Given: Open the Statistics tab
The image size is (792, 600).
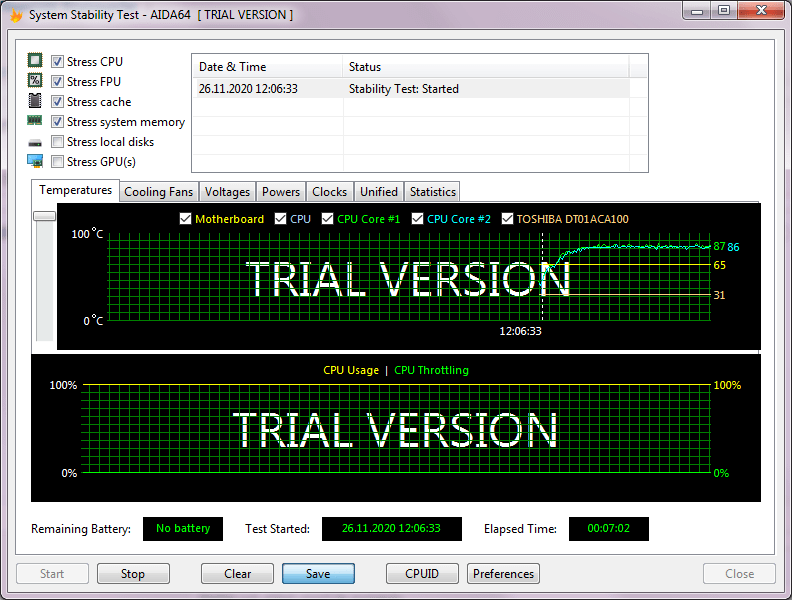Looking at the screenshot, I should 432,192.
